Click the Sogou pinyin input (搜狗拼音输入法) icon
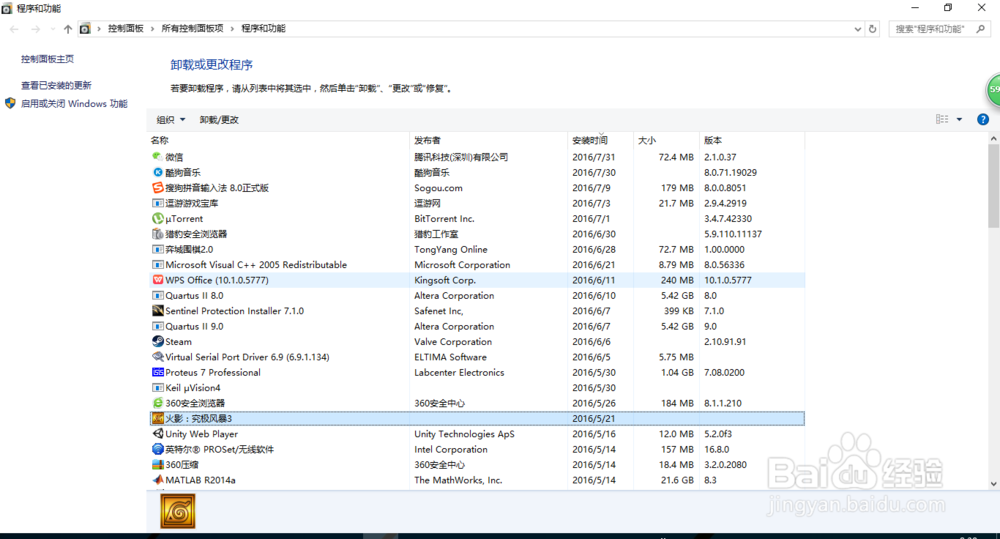This screenshot has height=539, width=1000. tap(158, 188)
